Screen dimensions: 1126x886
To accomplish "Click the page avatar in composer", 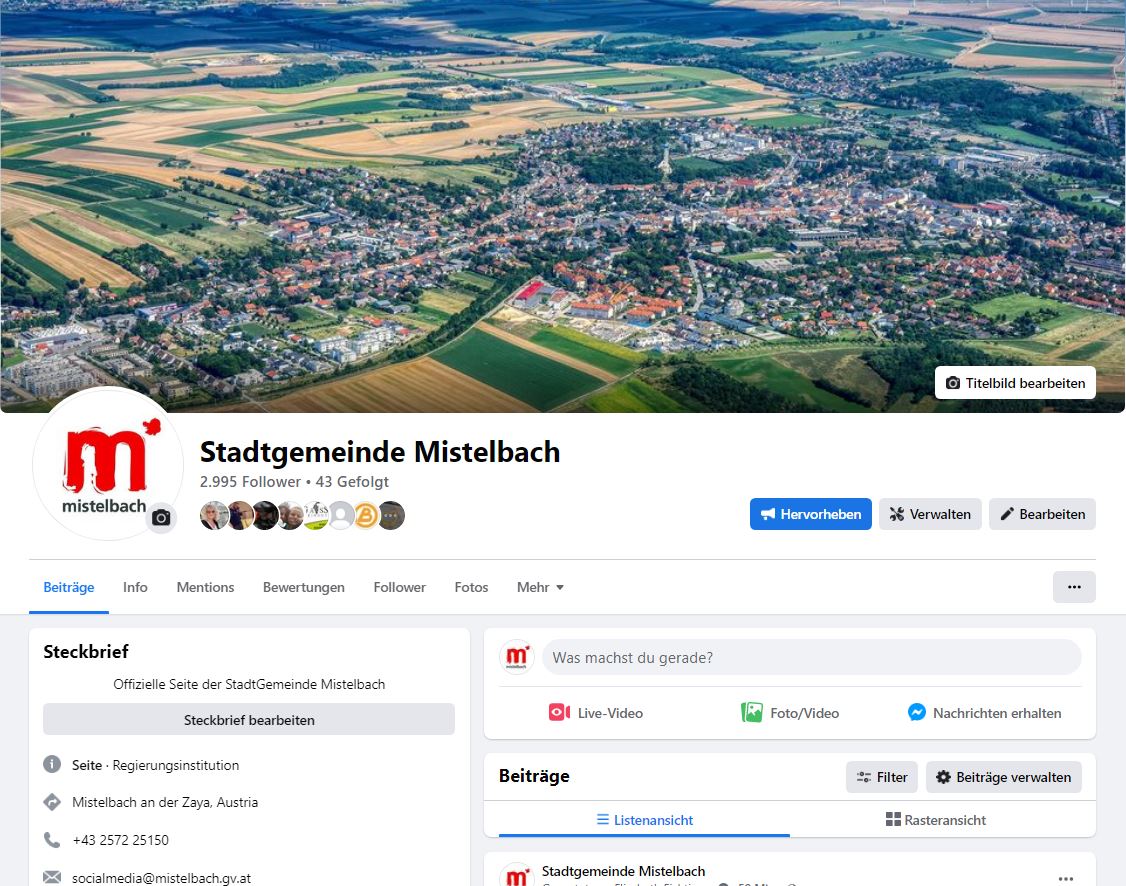I will pos(517,658).
